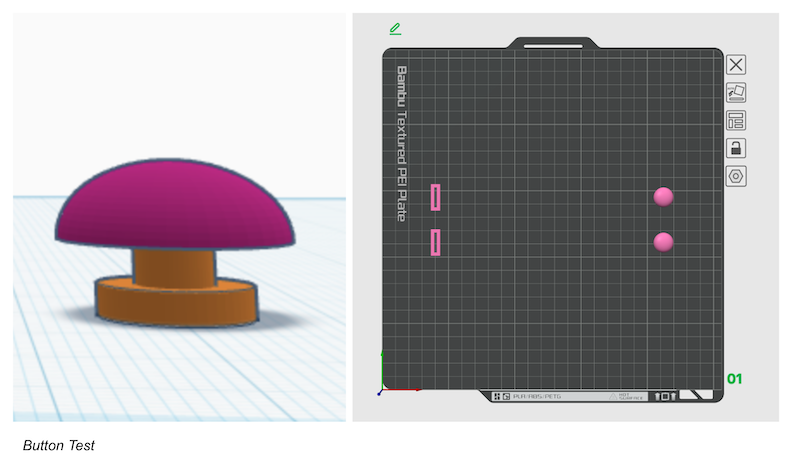Click the orange stem of the button model
800x461 pixels.
point(174,268)
